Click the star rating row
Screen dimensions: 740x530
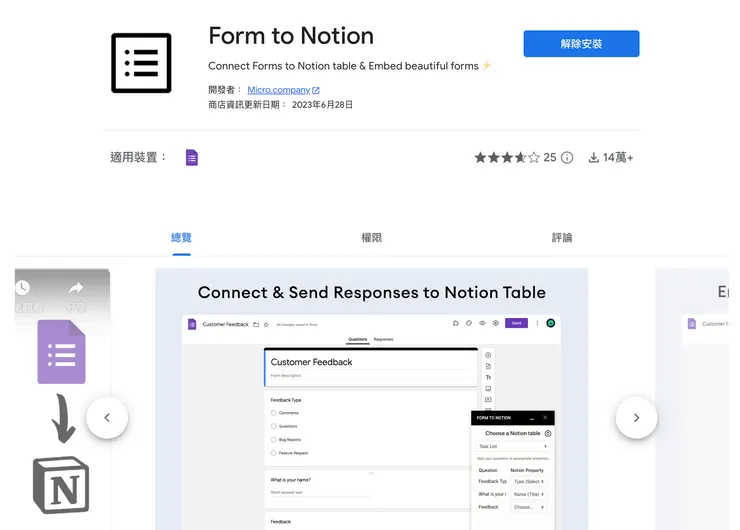pyautogui.click(x=507, y=157)
